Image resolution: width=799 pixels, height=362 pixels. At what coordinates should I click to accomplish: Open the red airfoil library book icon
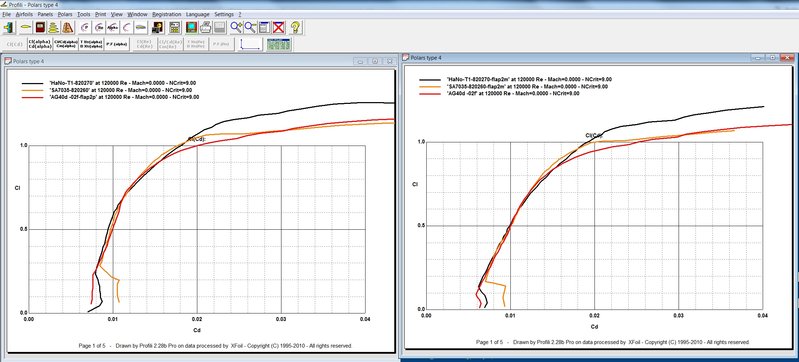click(x=40, y=27)
